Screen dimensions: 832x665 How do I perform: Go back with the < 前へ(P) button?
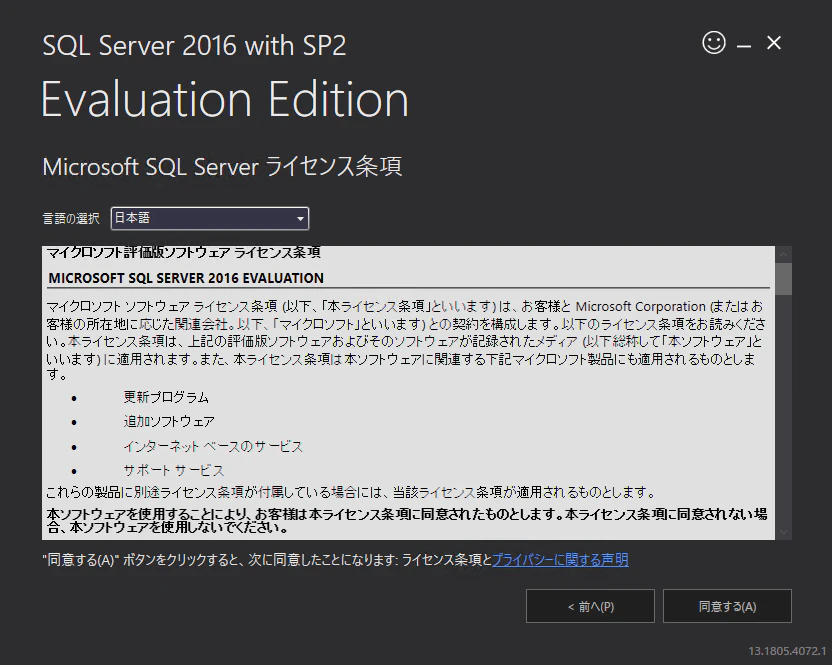tap(590, 606)
